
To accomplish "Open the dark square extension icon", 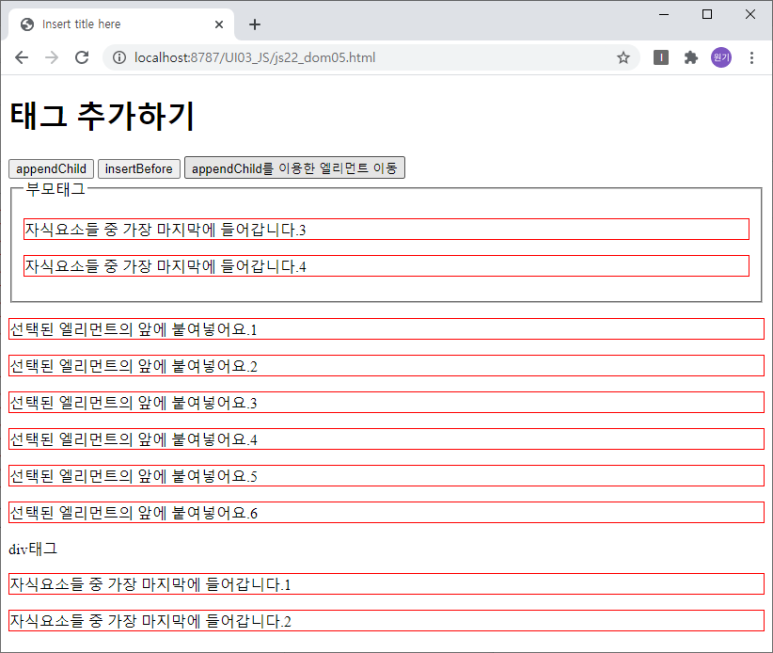I will click(x=661, y=58).
